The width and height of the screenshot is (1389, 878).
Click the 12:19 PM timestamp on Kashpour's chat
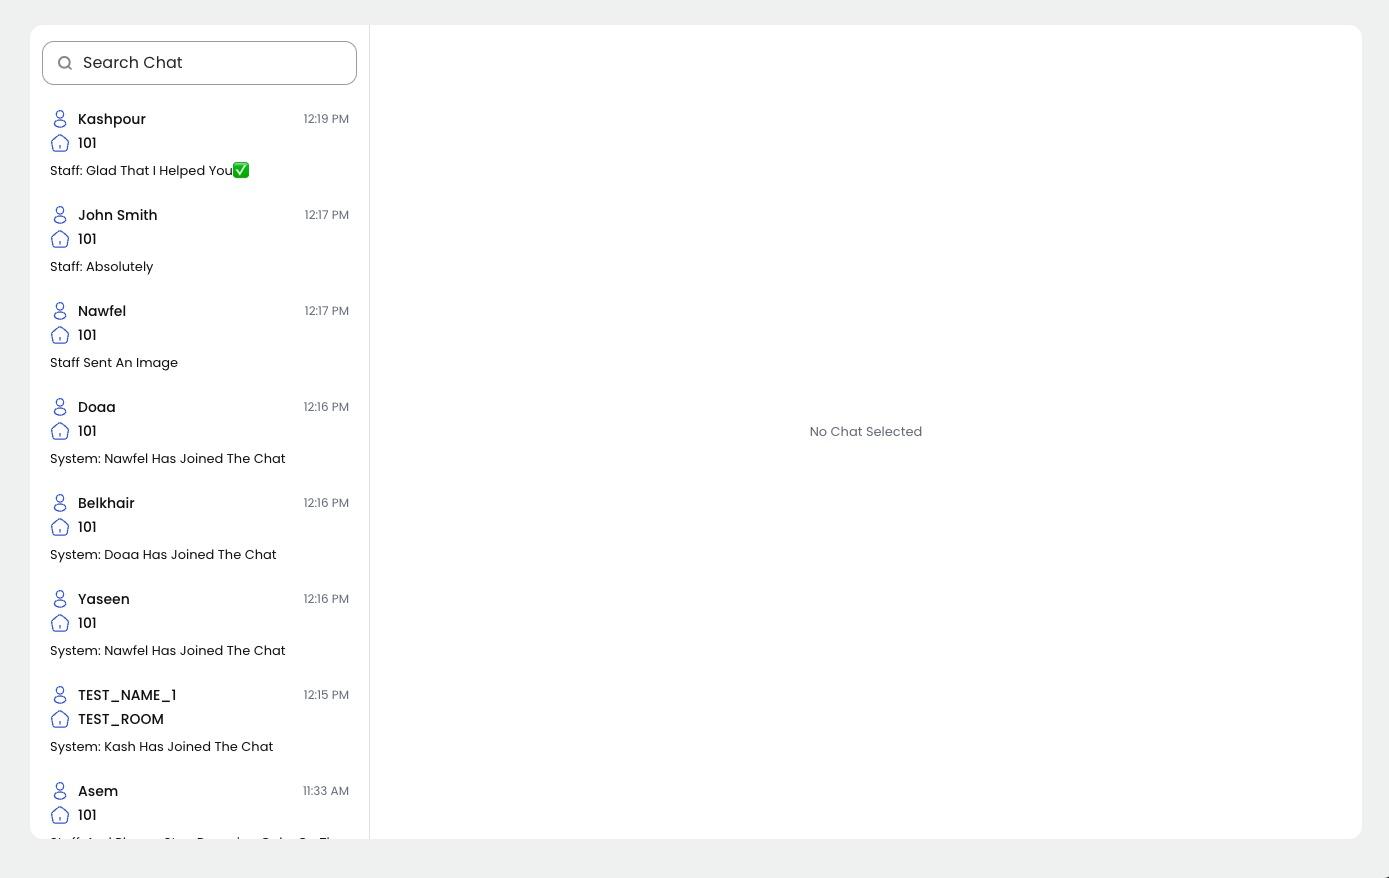[326, 119]
